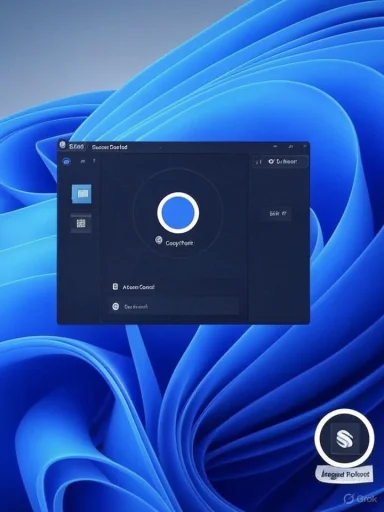The height and width of the screenshot is (512, 384).
Task: Click the large blue circle in the window center
Action: pyautogui.click(x=178, y=212)
